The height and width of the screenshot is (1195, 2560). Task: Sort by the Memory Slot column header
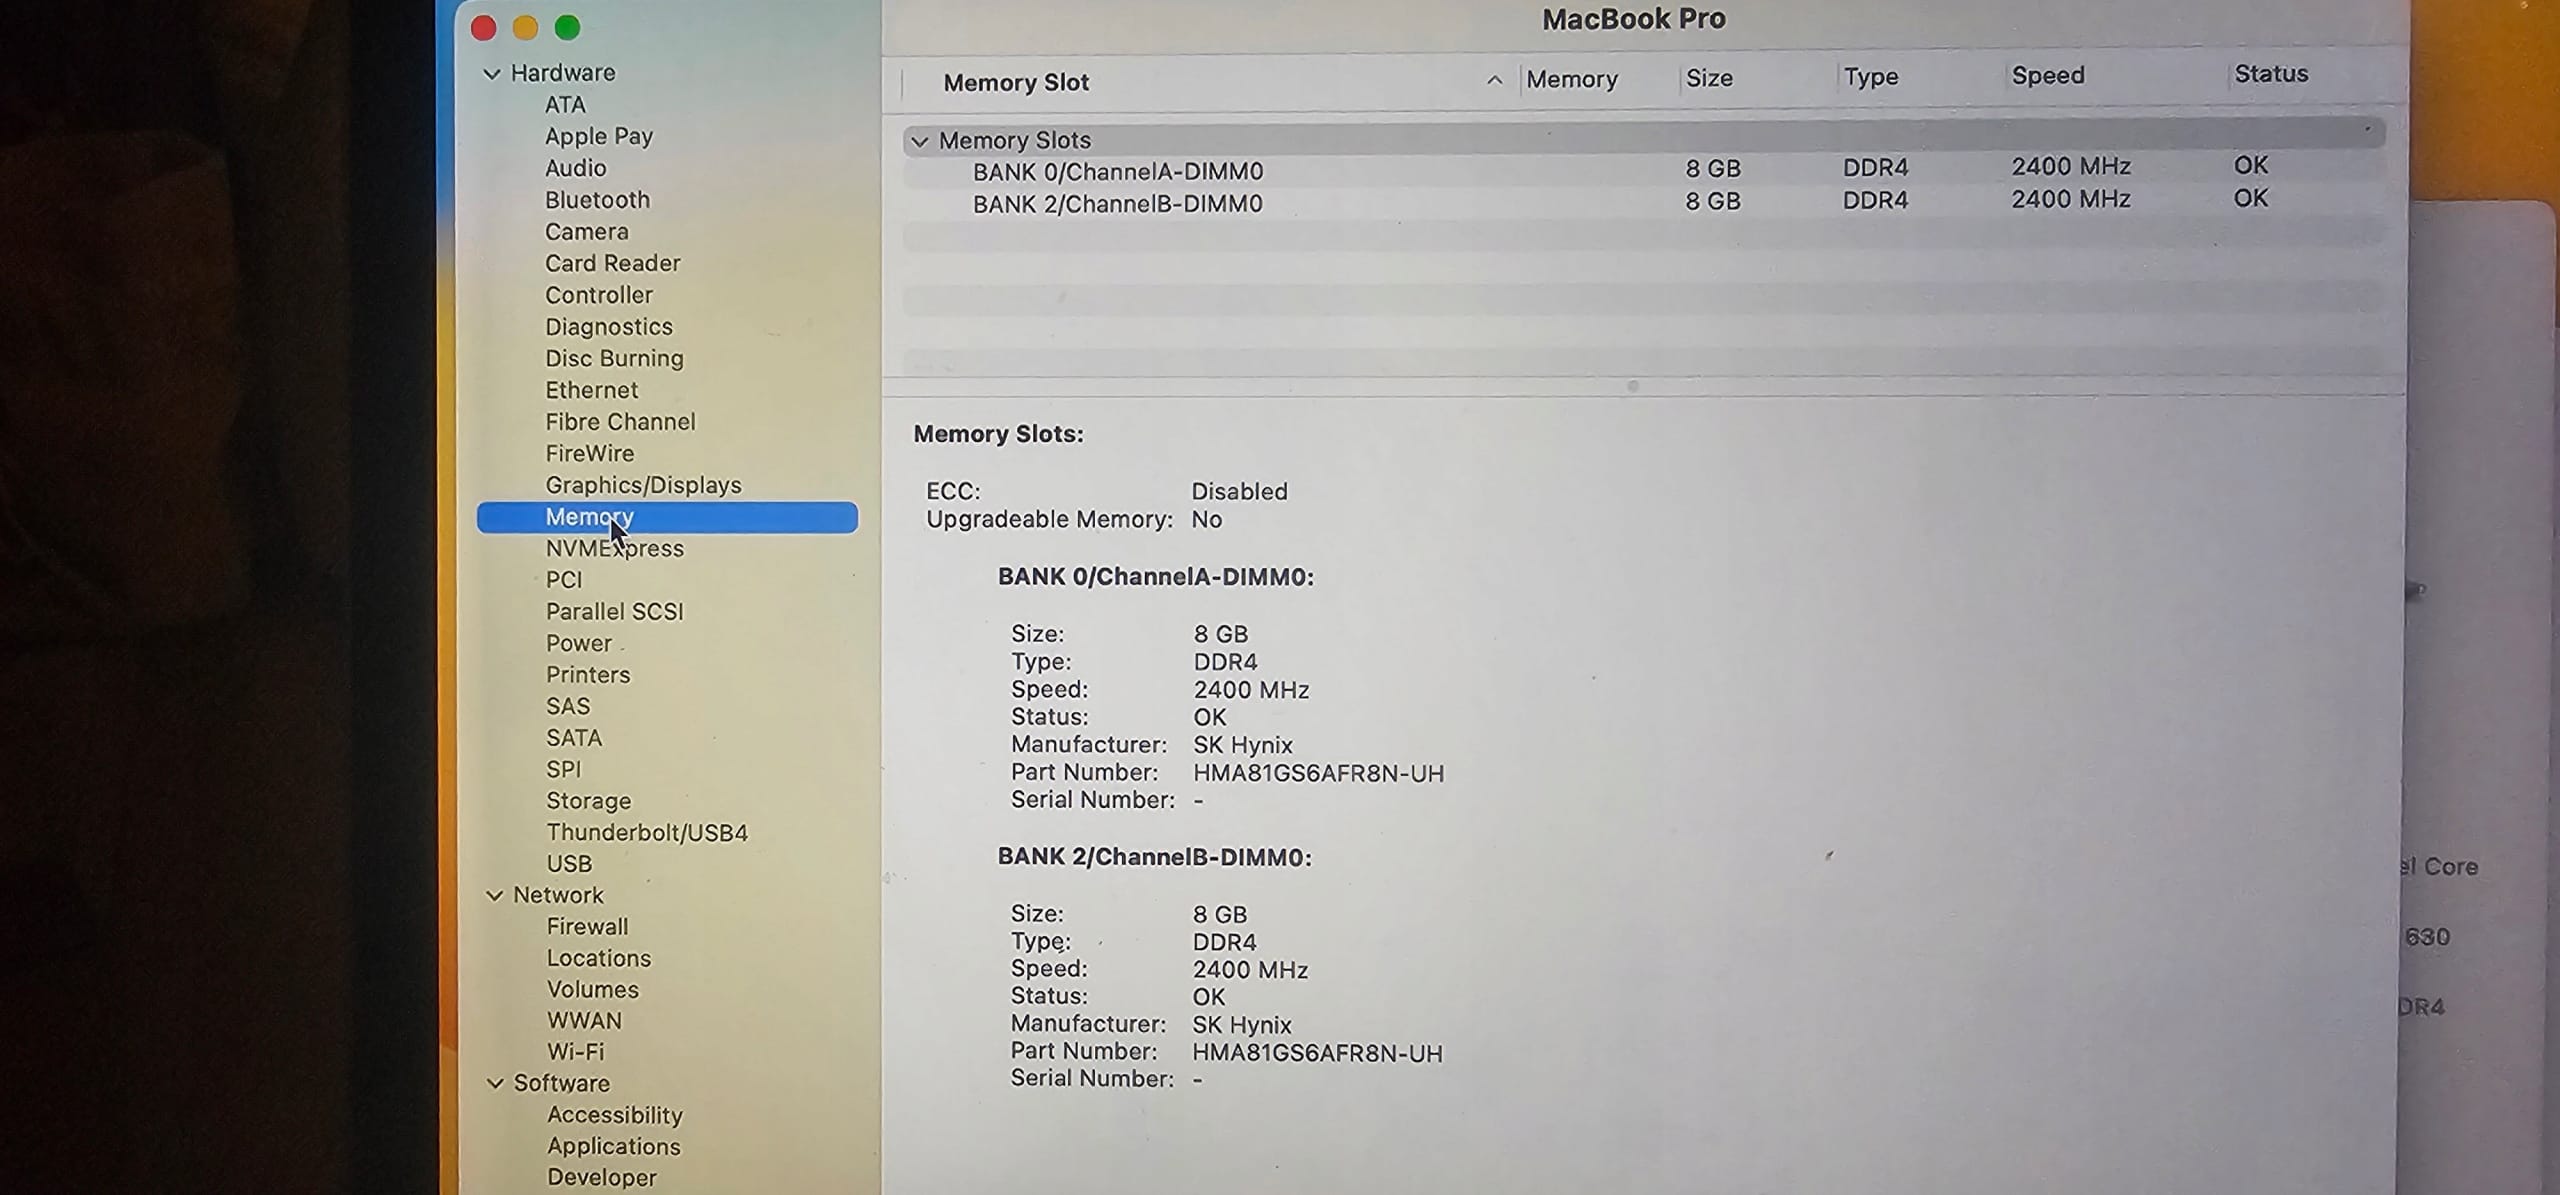pyautogui.click(x=1015, y=83)
